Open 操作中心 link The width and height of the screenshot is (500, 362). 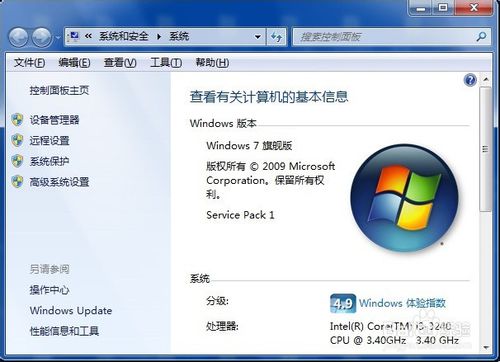pos(49,290)
